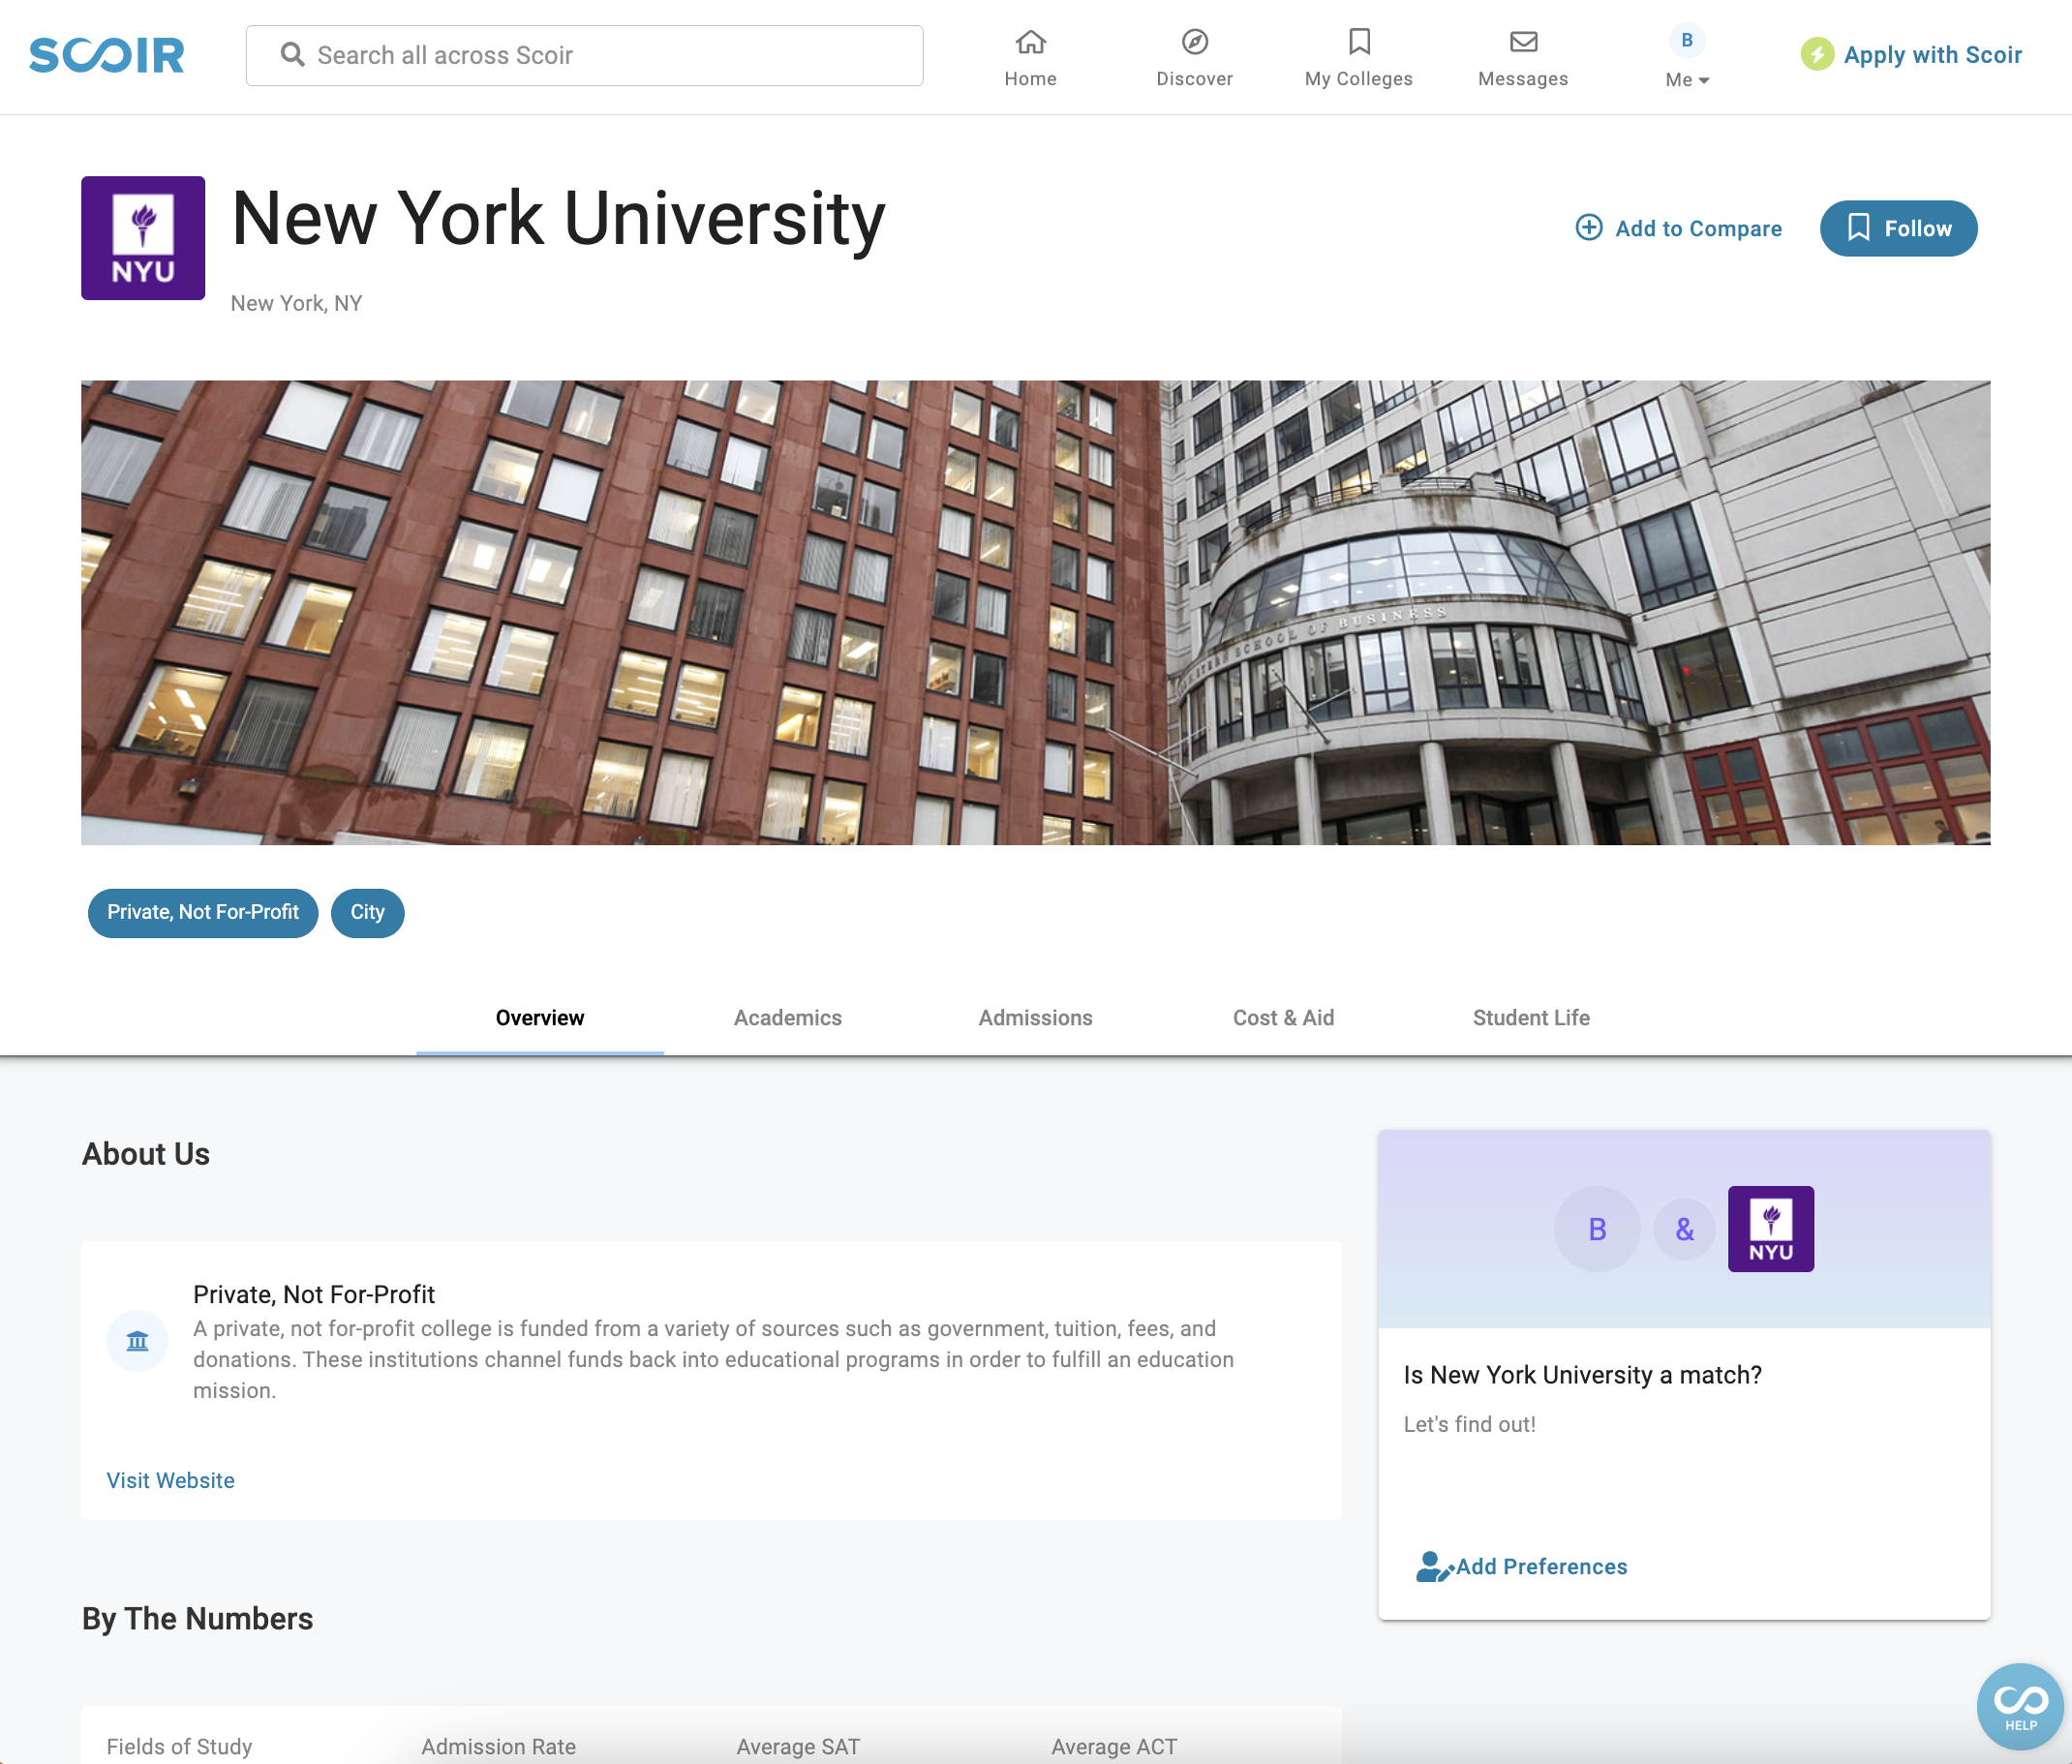Image resolution: width=2072 pixels, height=1764 pixels.
Task: Click the New York, NY location text
Action: [x=296, y=303]
